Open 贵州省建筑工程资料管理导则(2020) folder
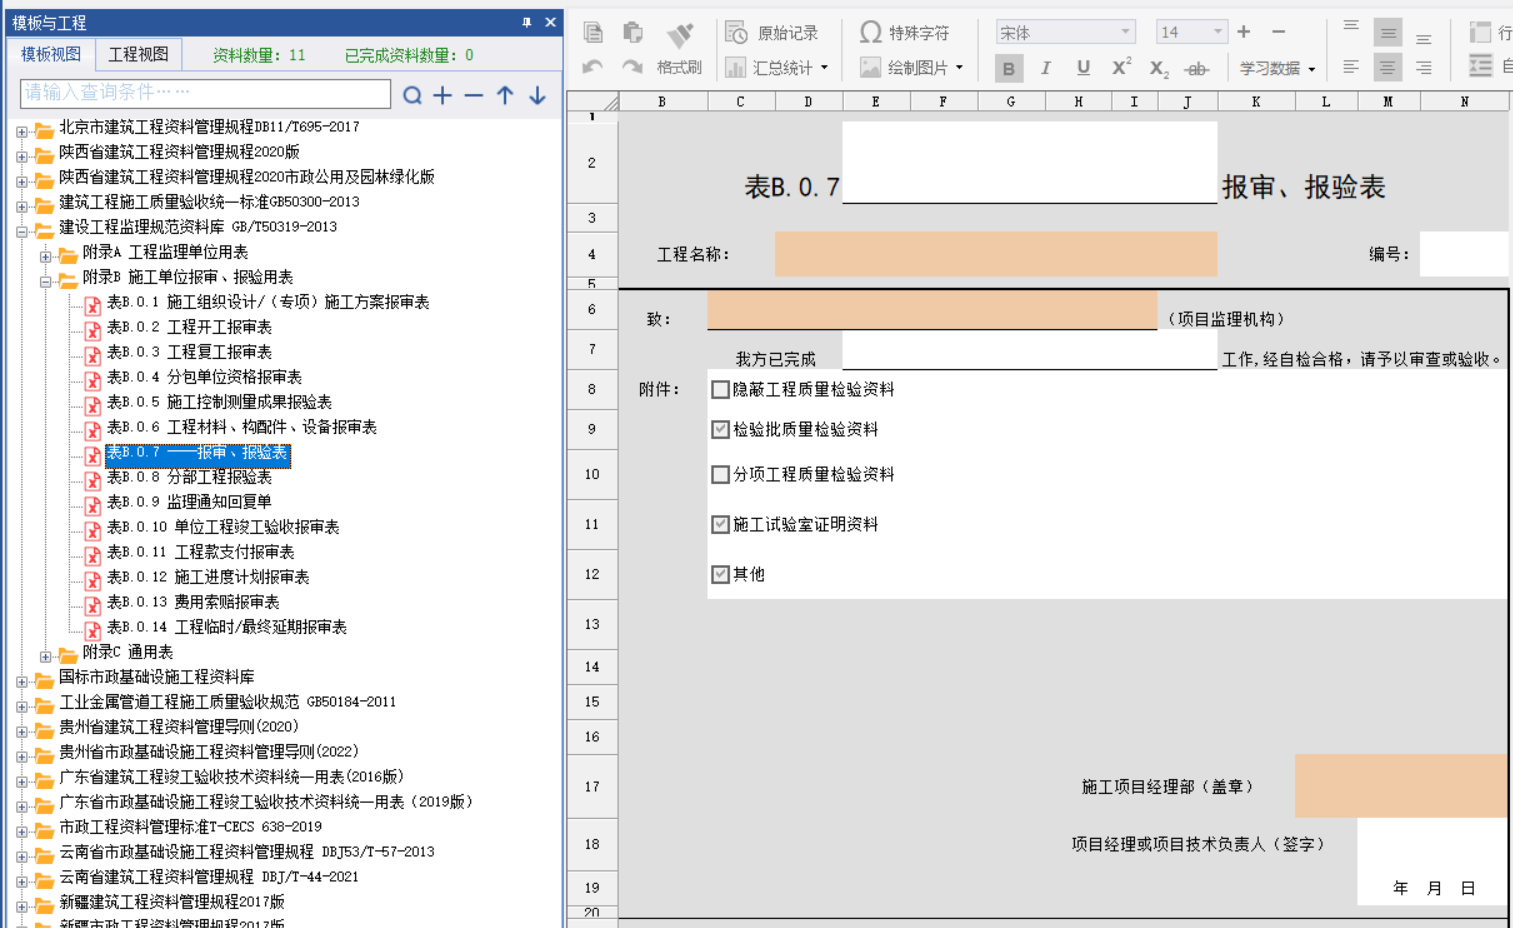Screen dimensions: 1513x928 (x=179, y=727)
